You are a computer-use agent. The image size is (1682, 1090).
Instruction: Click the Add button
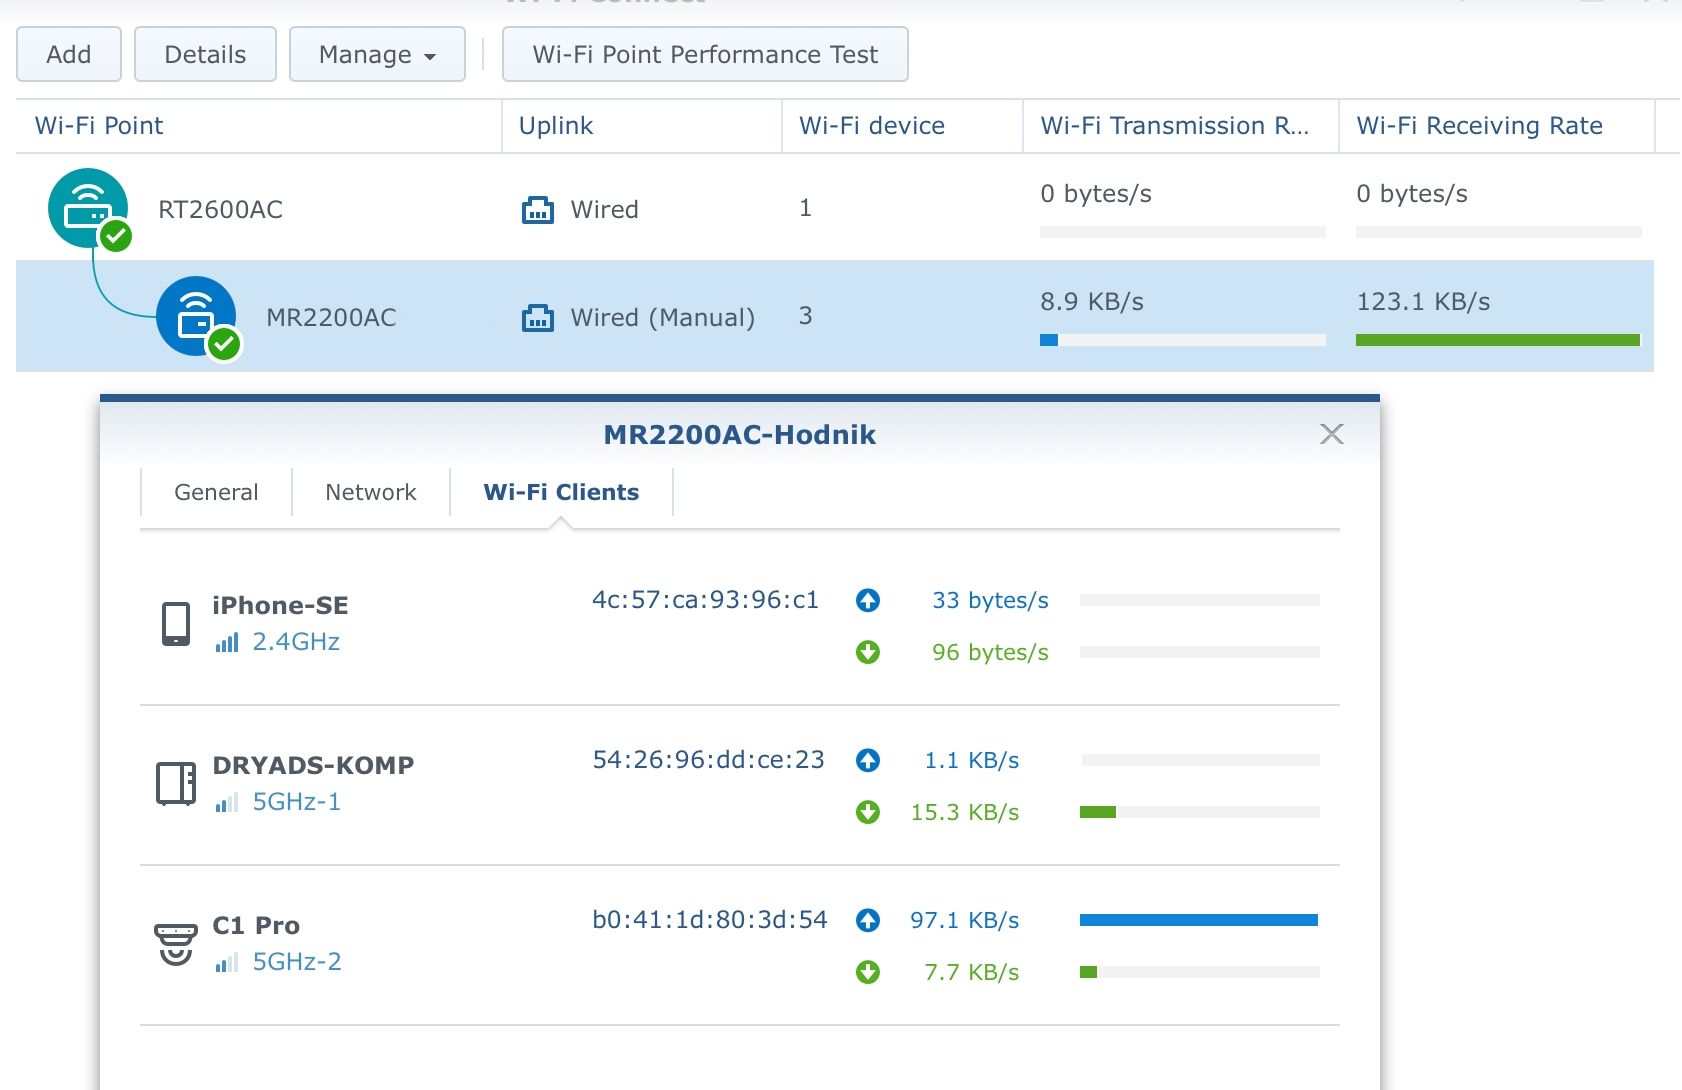pos(69,54)
